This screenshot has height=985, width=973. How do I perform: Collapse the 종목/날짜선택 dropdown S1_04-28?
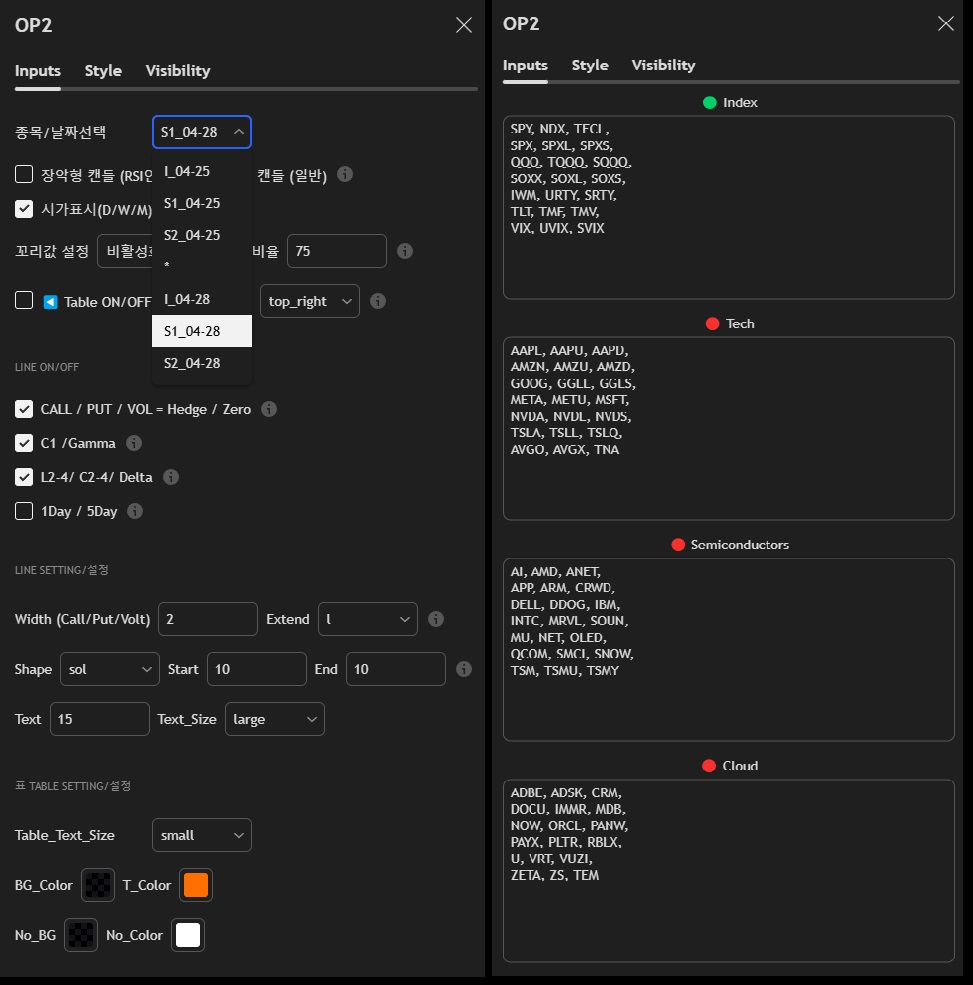202,132
